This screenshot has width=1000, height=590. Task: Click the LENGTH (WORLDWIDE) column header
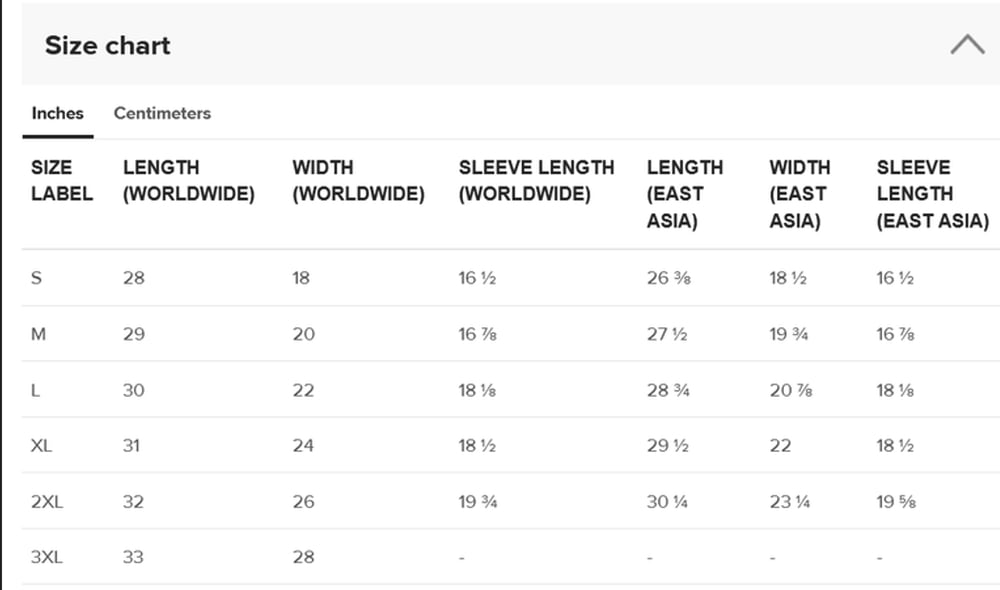189,181
